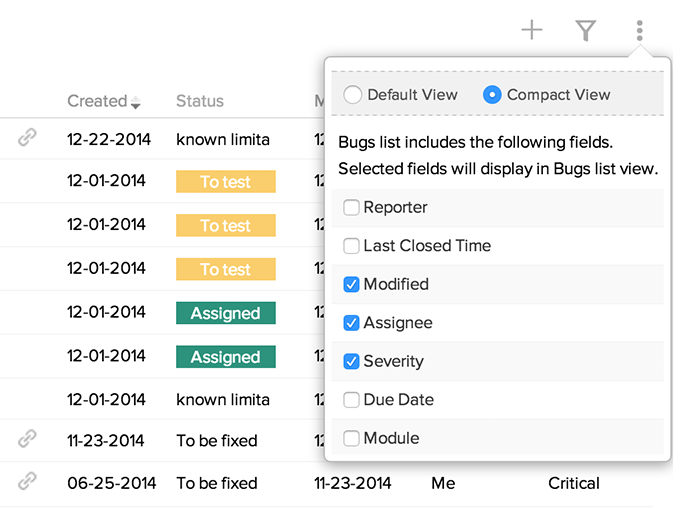Uncheck the Severity field checkbox
This screenshot has width=680, height=508.
click(351, 362)
